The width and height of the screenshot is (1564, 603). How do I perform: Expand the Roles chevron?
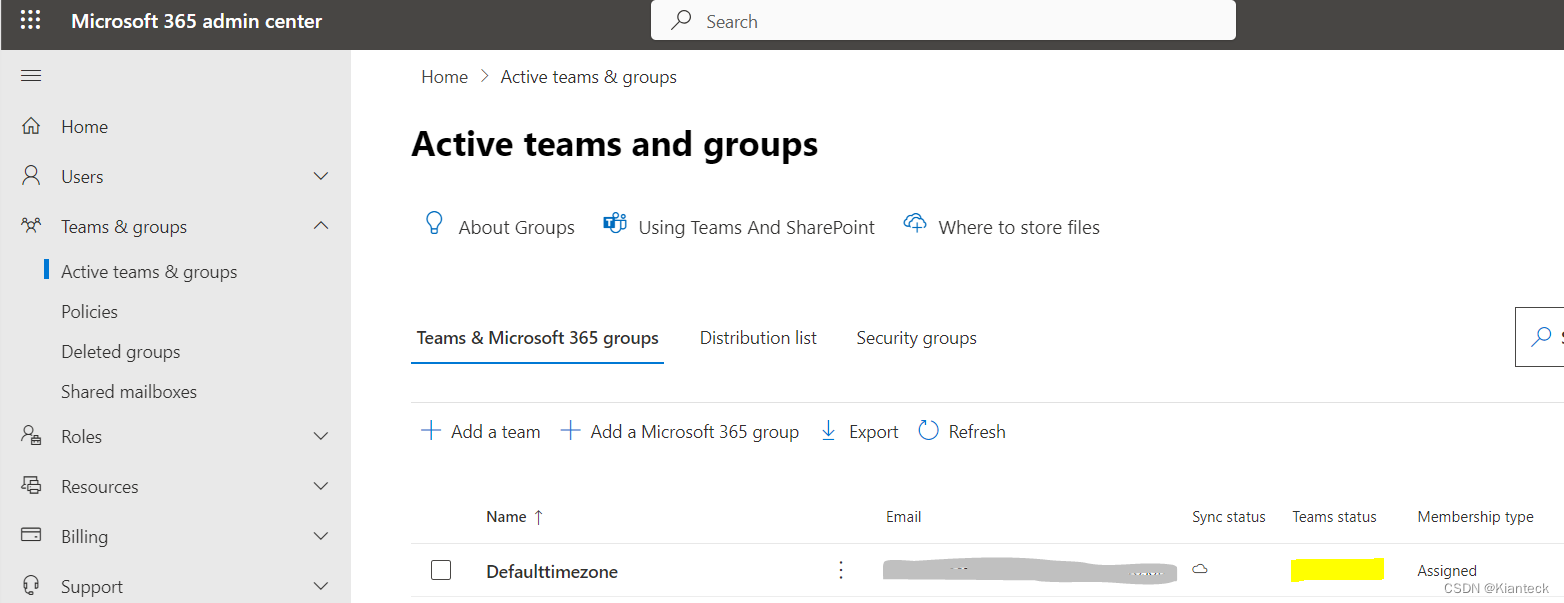pyautogui.click(x=321, y=436)
